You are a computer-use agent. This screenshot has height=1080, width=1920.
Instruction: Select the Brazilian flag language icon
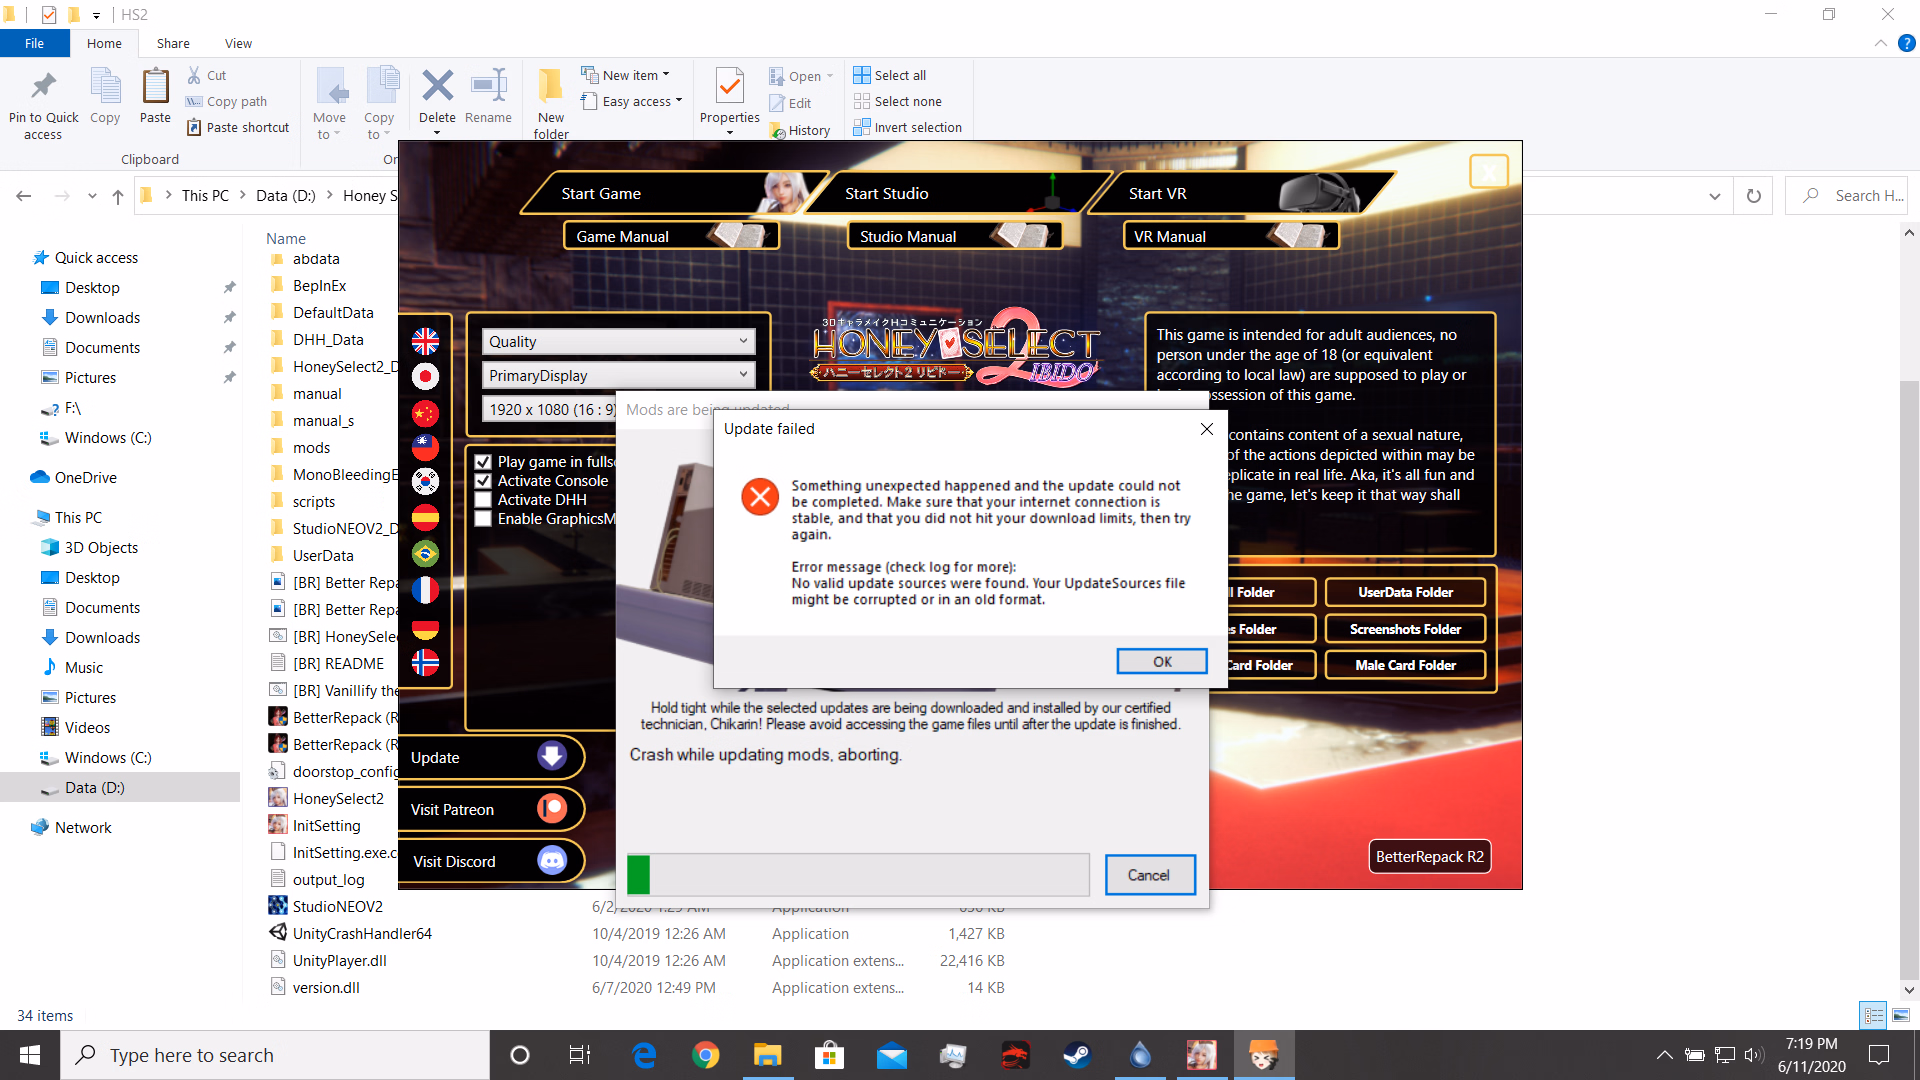[x=425, y=553]
